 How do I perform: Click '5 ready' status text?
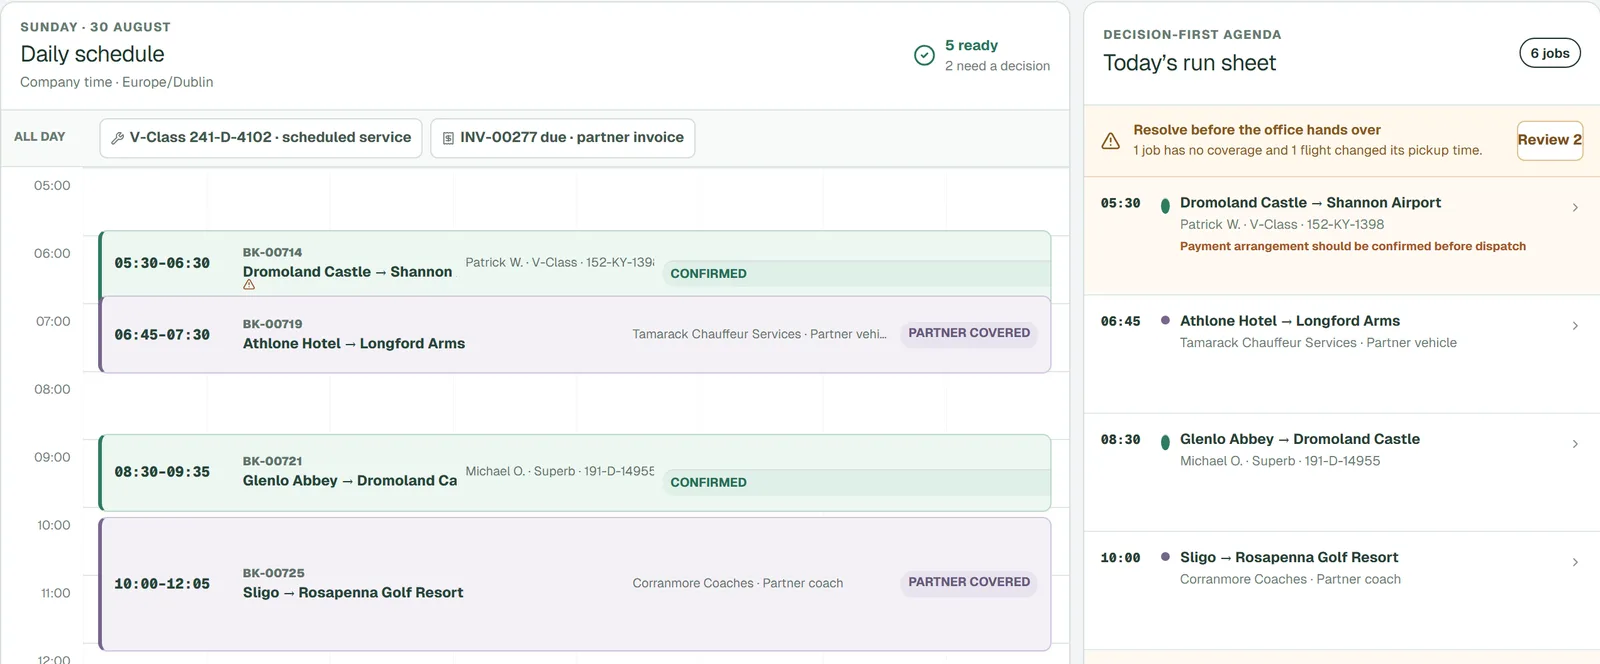click(971, 45)
